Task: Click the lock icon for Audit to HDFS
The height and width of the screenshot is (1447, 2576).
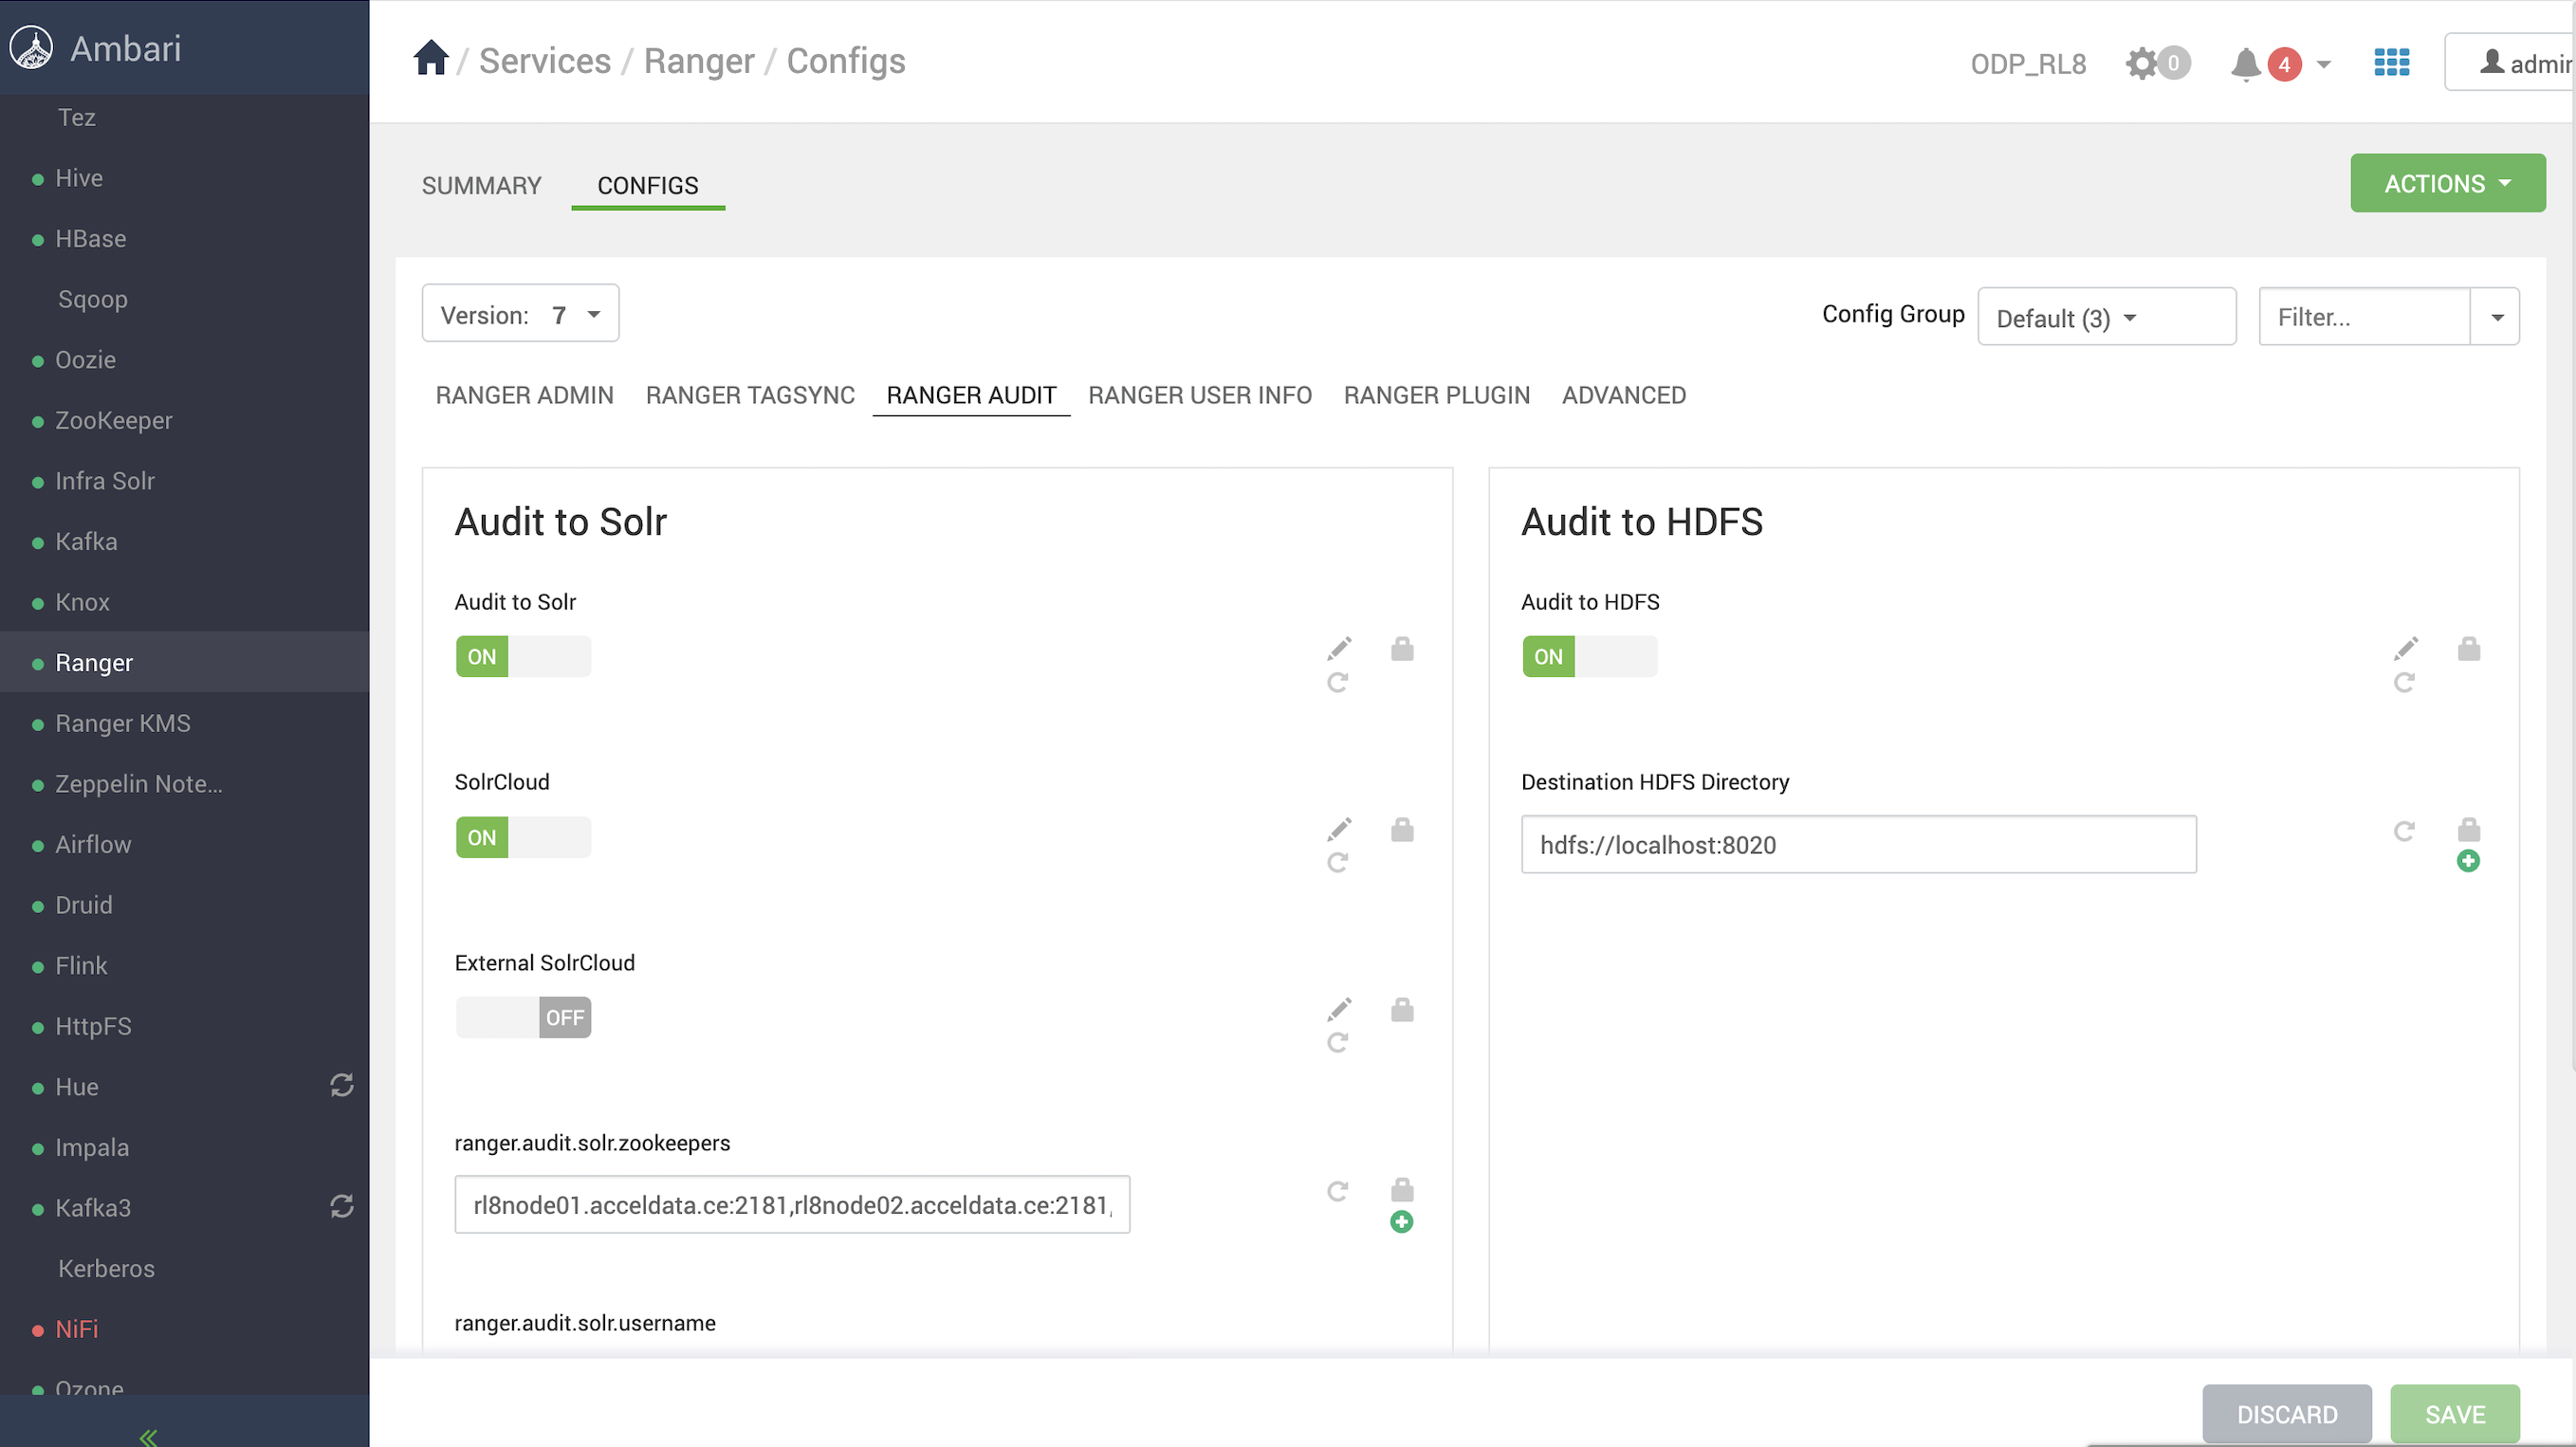Action: click(2469, 648)
